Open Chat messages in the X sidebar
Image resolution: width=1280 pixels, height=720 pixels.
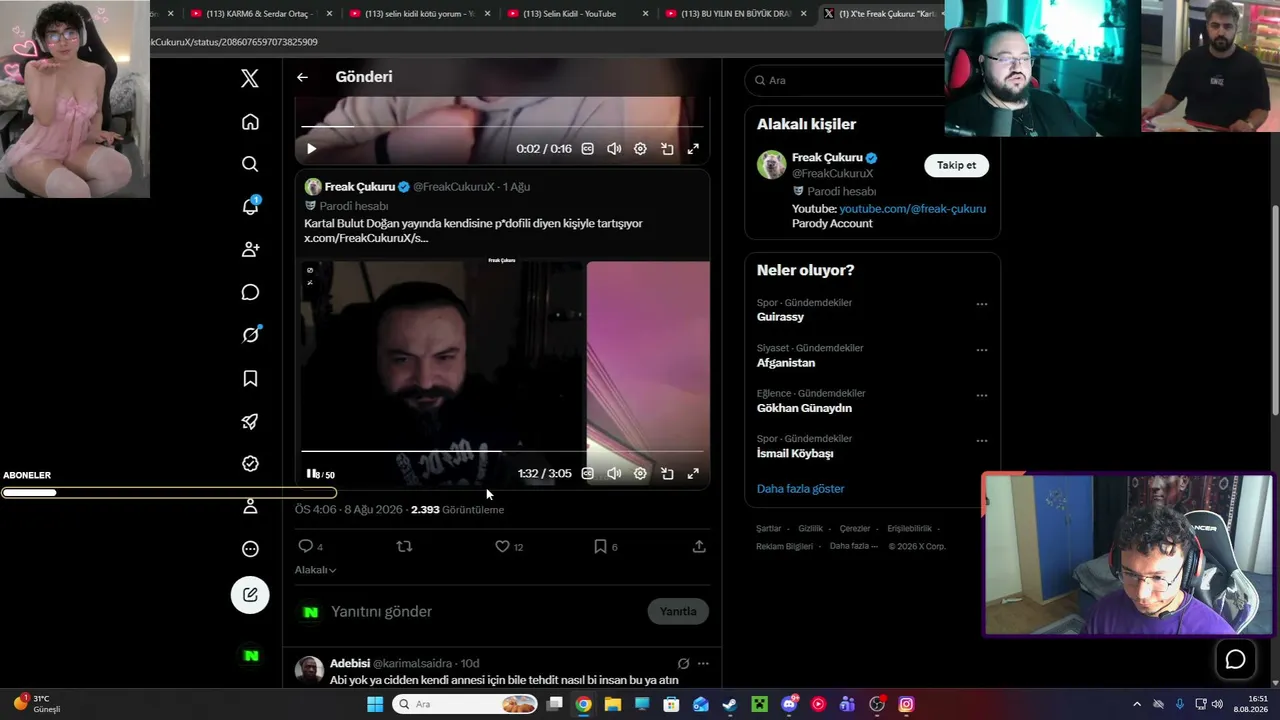[250, 292]
